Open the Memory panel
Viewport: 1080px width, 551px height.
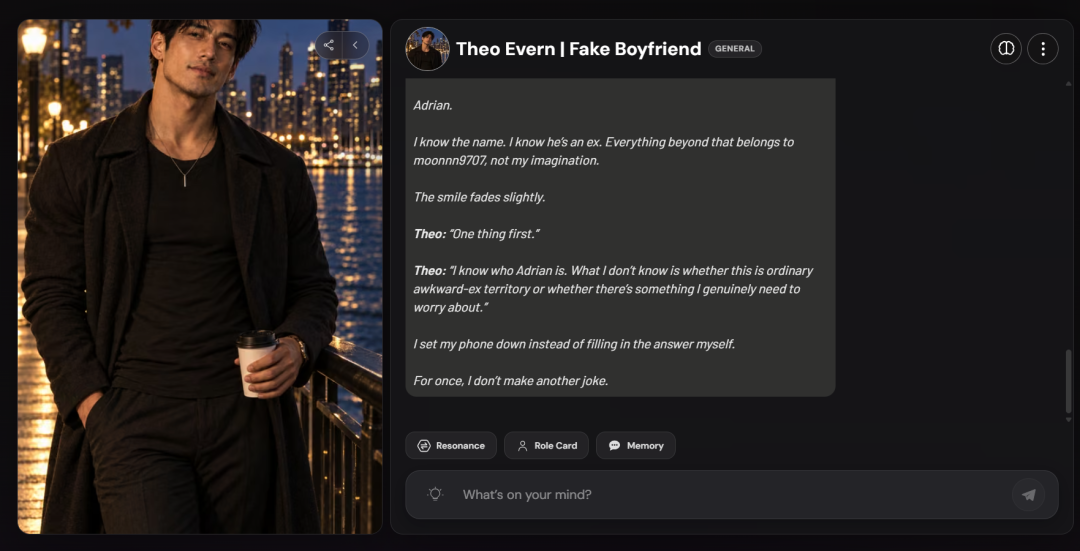[x=636, y=446]
